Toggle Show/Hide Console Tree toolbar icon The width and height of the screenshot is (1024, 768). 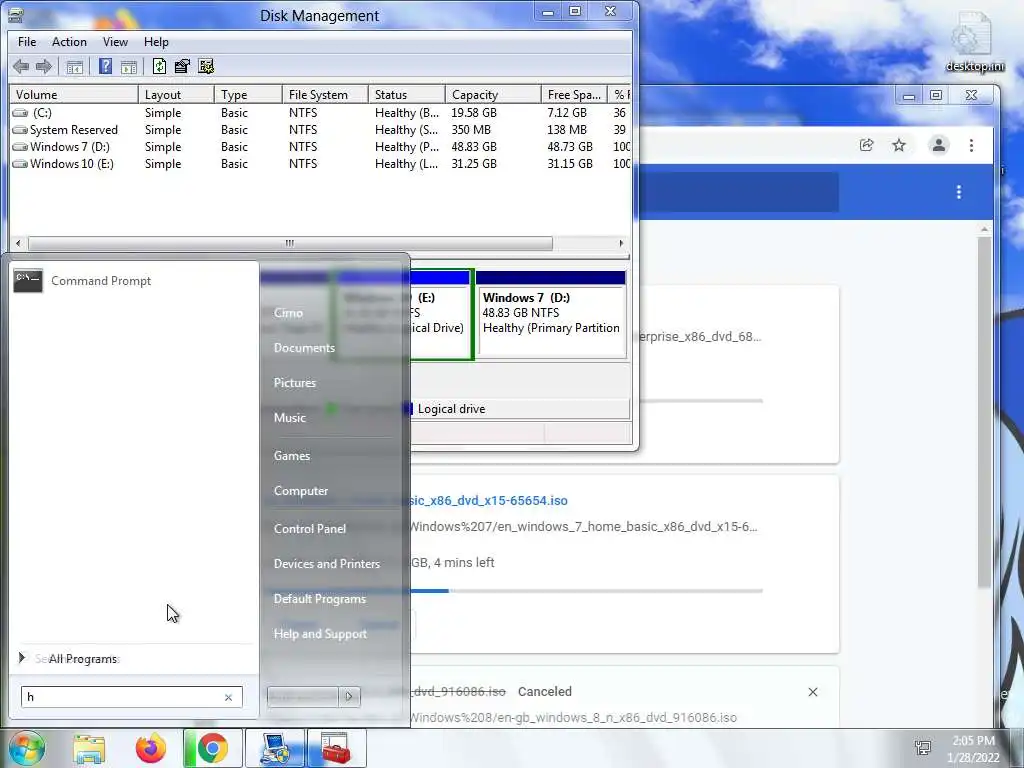(74, 67)
